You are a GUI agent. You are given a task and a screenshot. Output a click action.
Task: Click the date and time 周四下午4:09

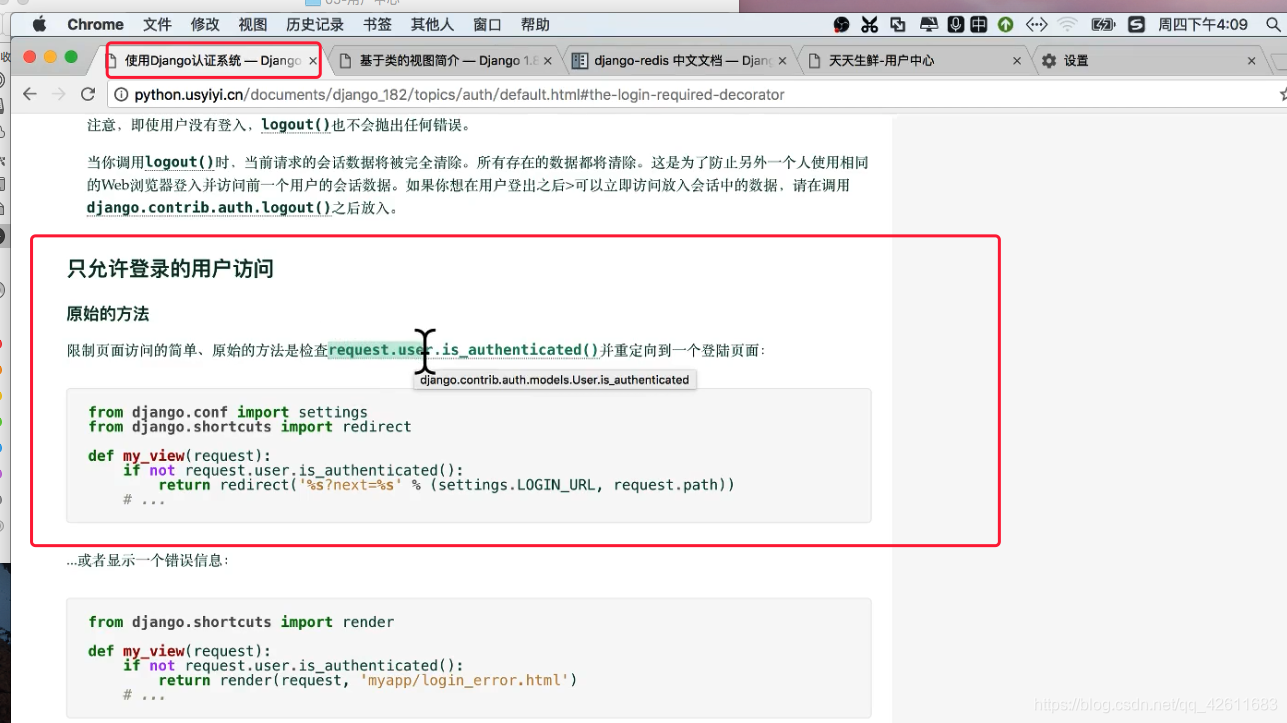[x=1203, y=24]
